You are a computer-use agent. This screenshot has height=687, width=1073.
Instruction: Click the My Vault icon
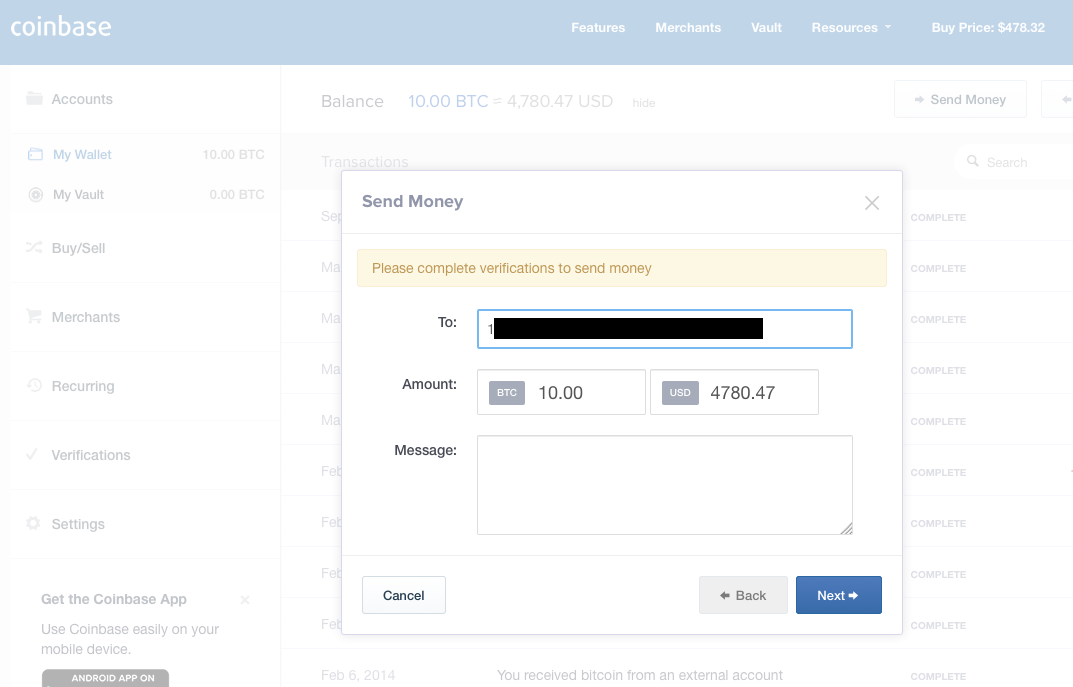point(36,194)
